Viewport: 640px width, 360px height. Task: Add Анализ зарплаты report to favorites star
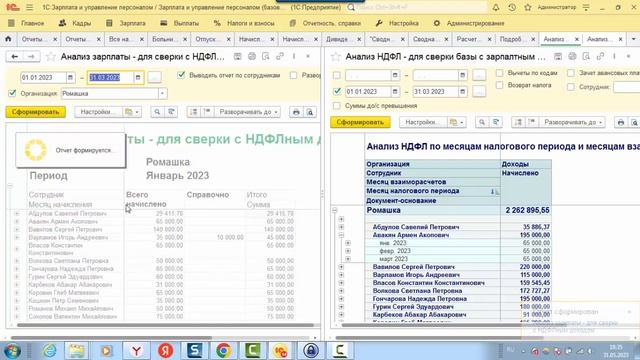pos(51,57)
